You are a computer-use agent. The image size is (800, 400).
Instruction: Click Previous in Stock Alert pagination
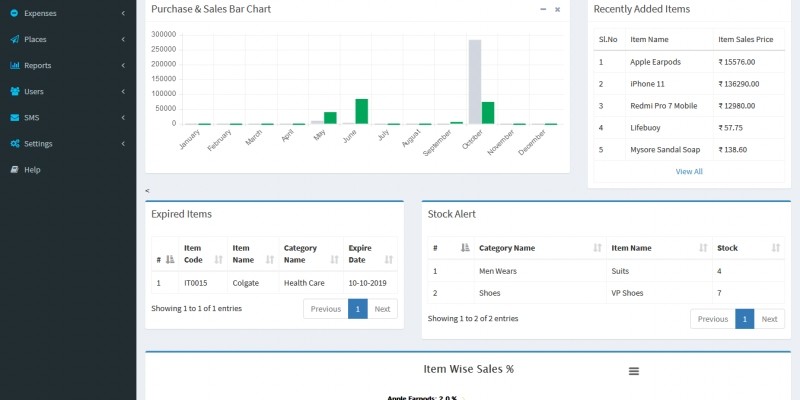pos(713,319)
